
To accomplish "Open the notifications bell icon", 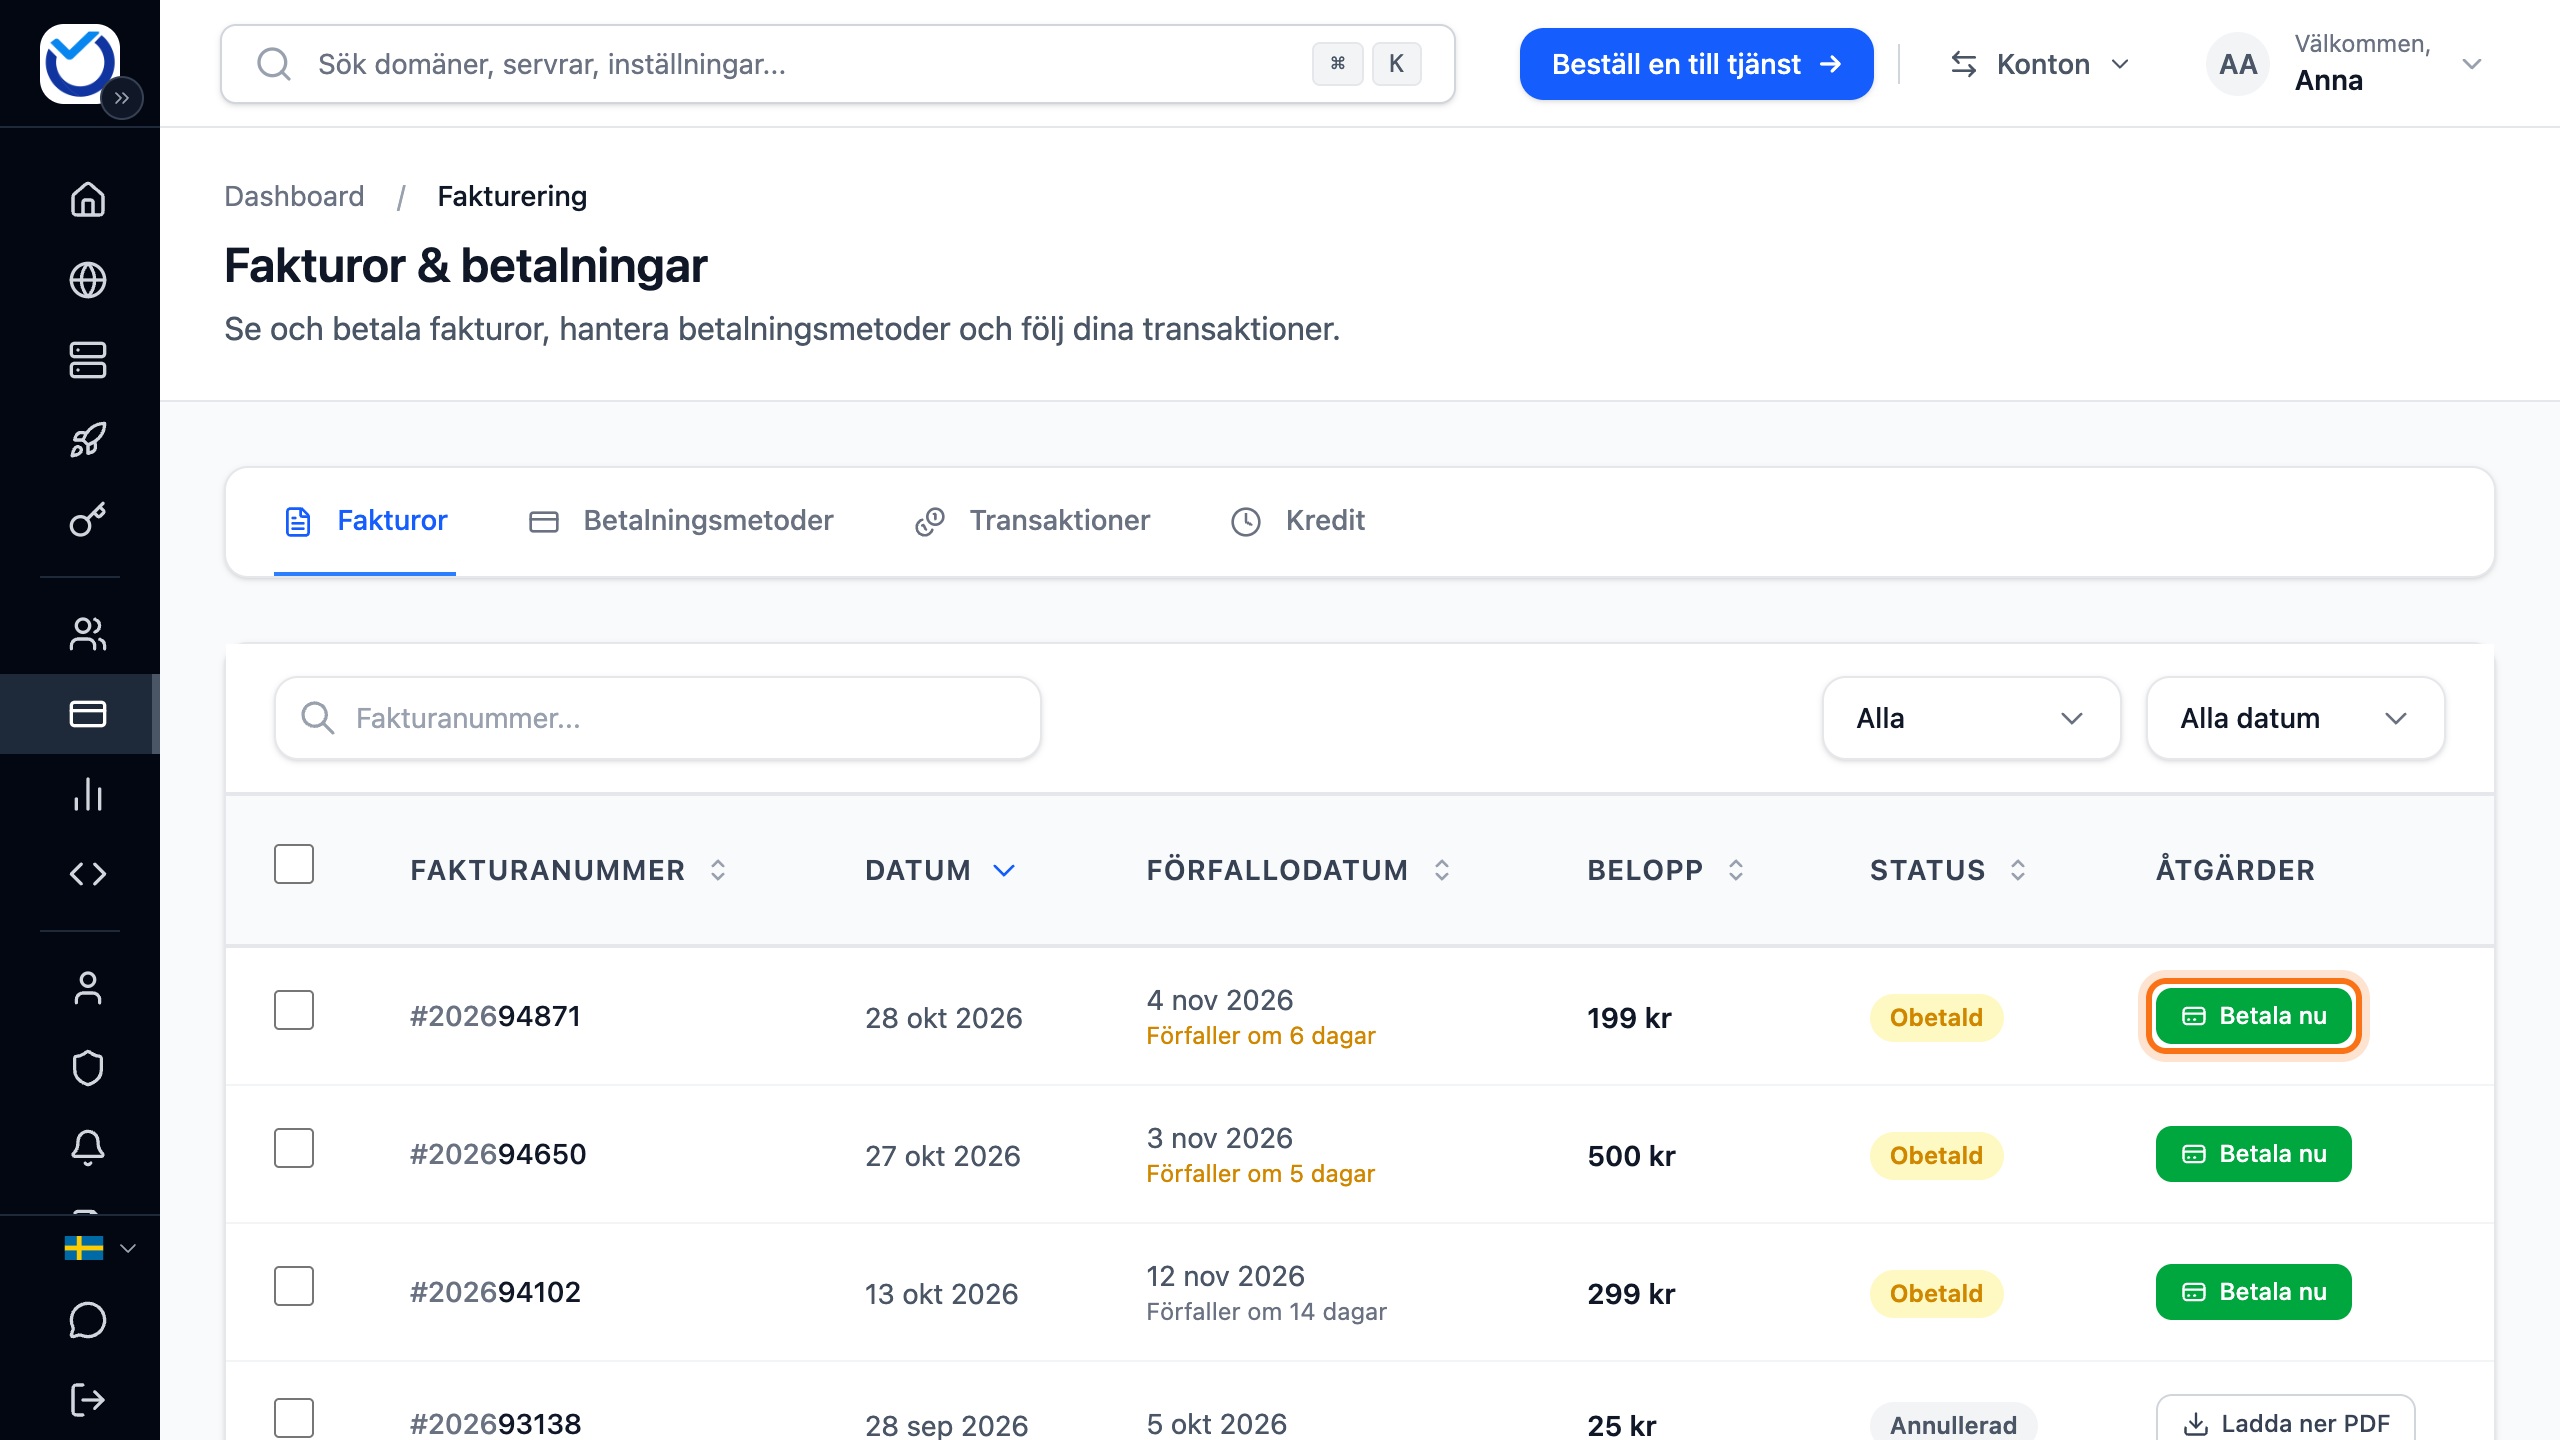I will pyautogui.click(x=88, y=1147).
